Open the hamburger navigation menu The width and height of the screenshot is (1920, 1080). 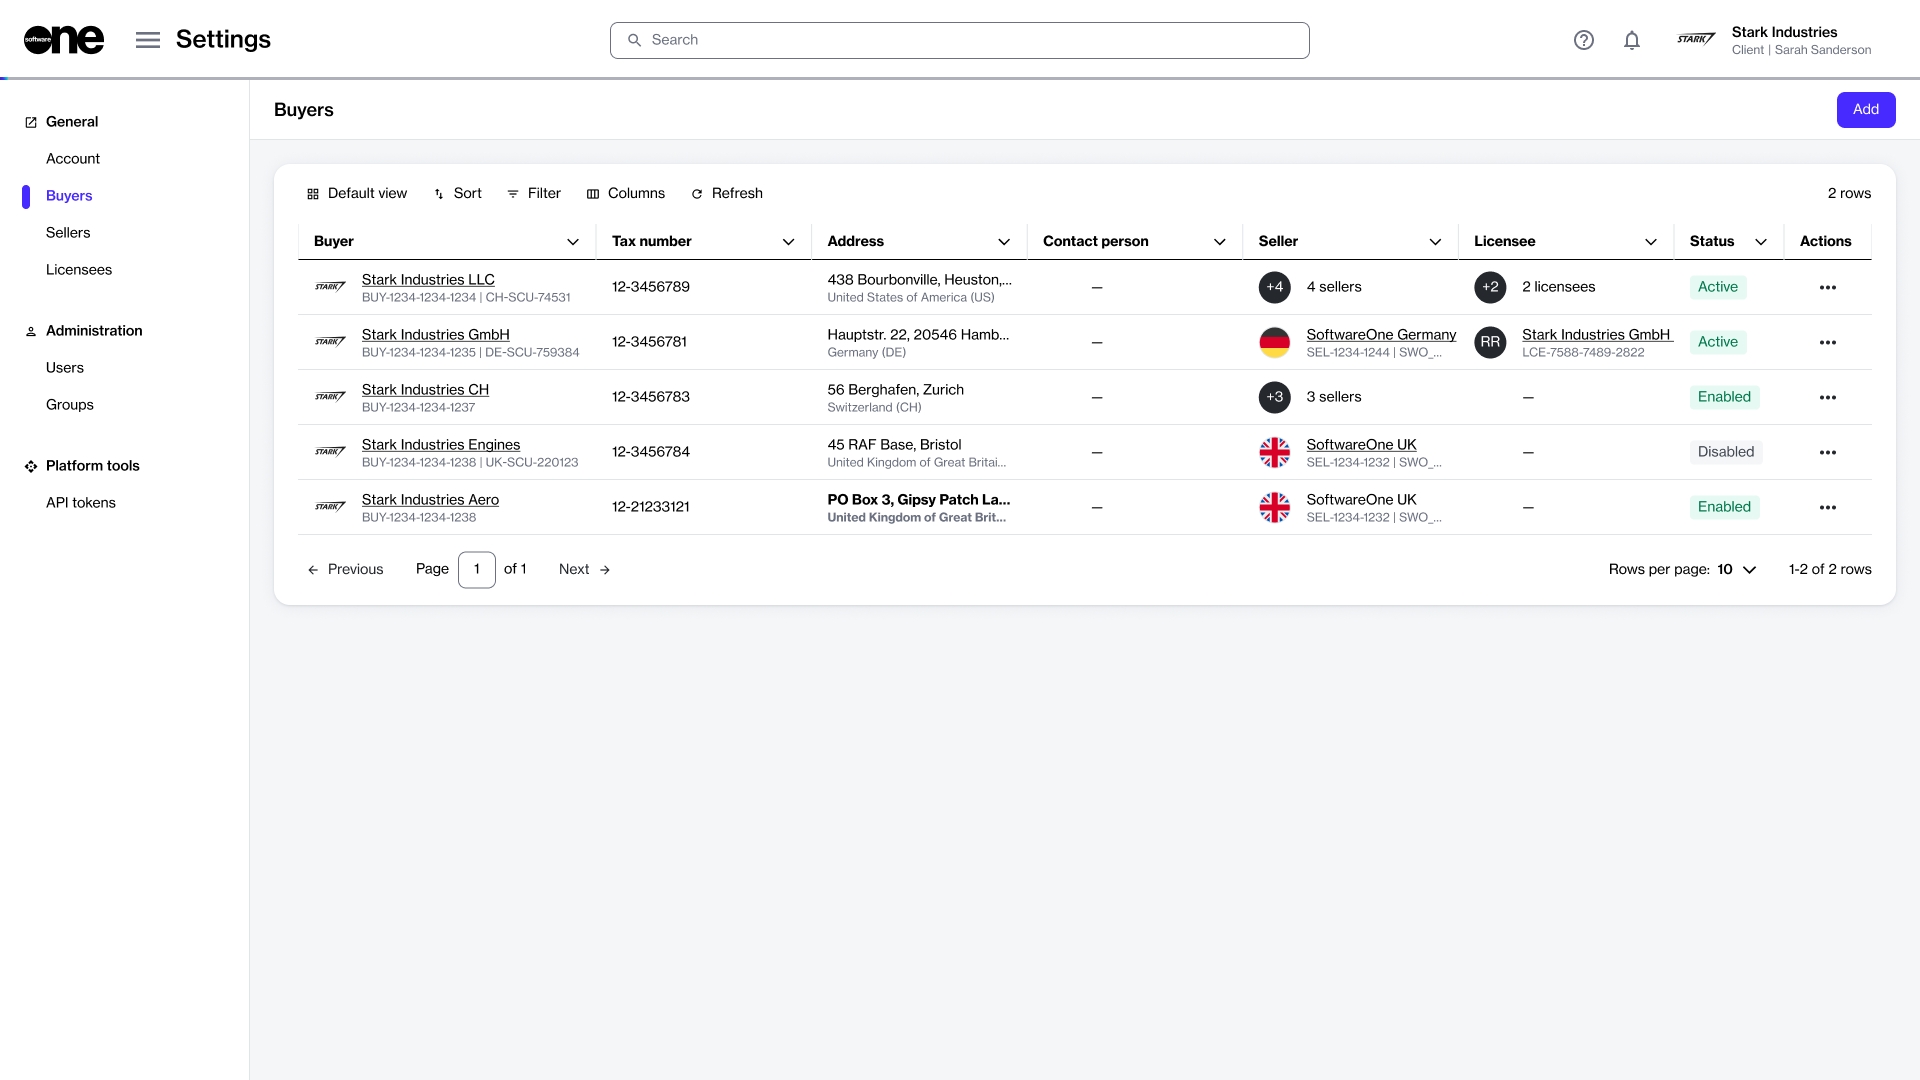148,40
